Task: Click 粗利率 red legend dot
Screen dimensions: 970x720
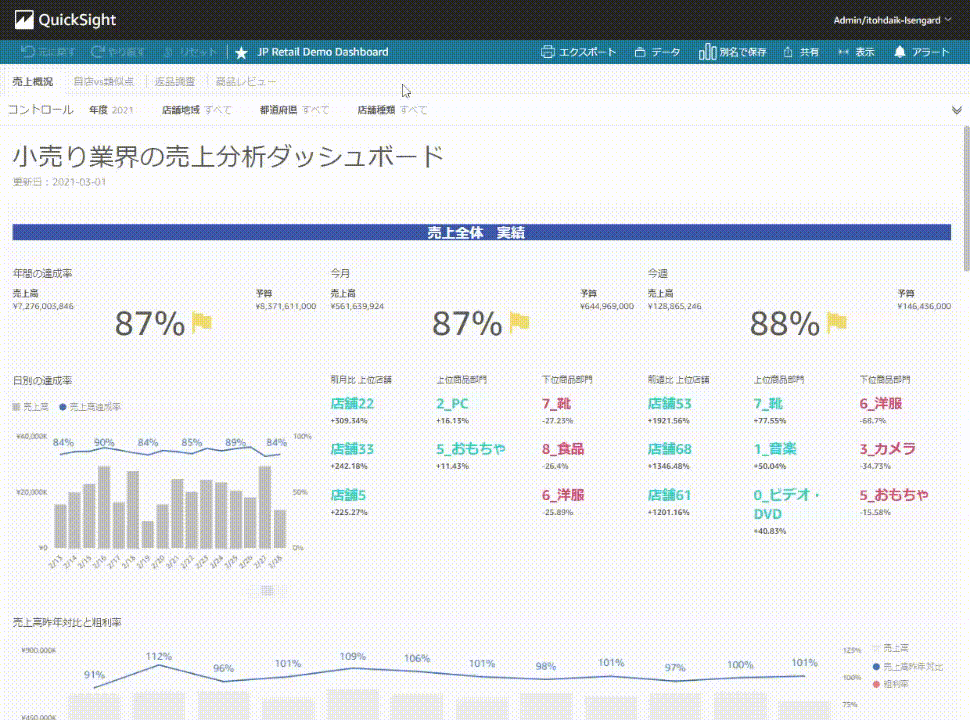Action: tap(876, 684)
